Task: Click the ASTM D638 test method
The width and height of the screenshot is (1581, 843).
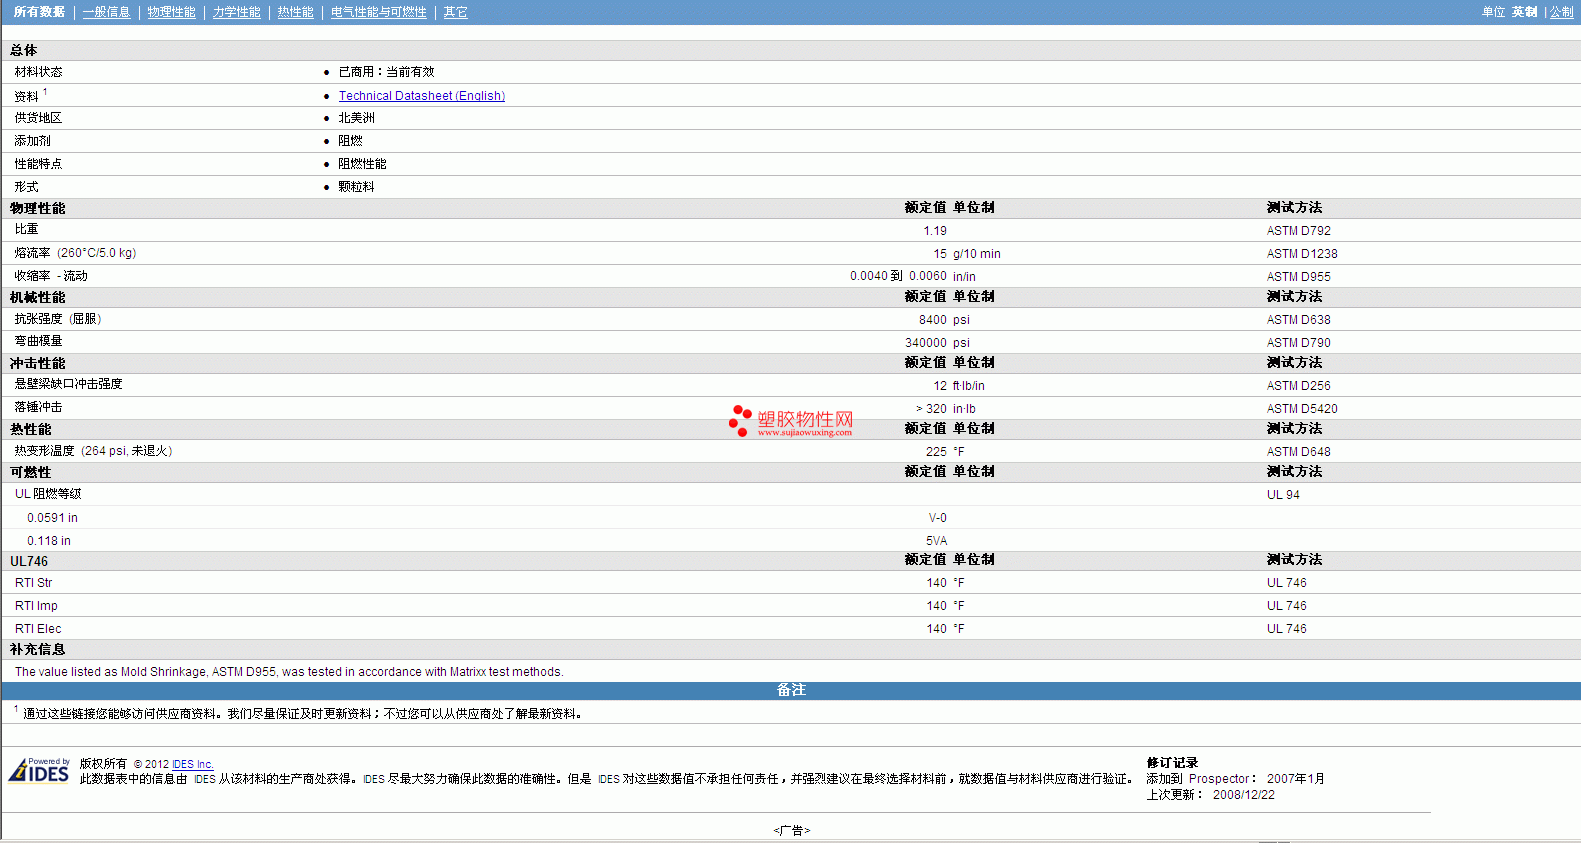Action: (x=1299, y=320)
